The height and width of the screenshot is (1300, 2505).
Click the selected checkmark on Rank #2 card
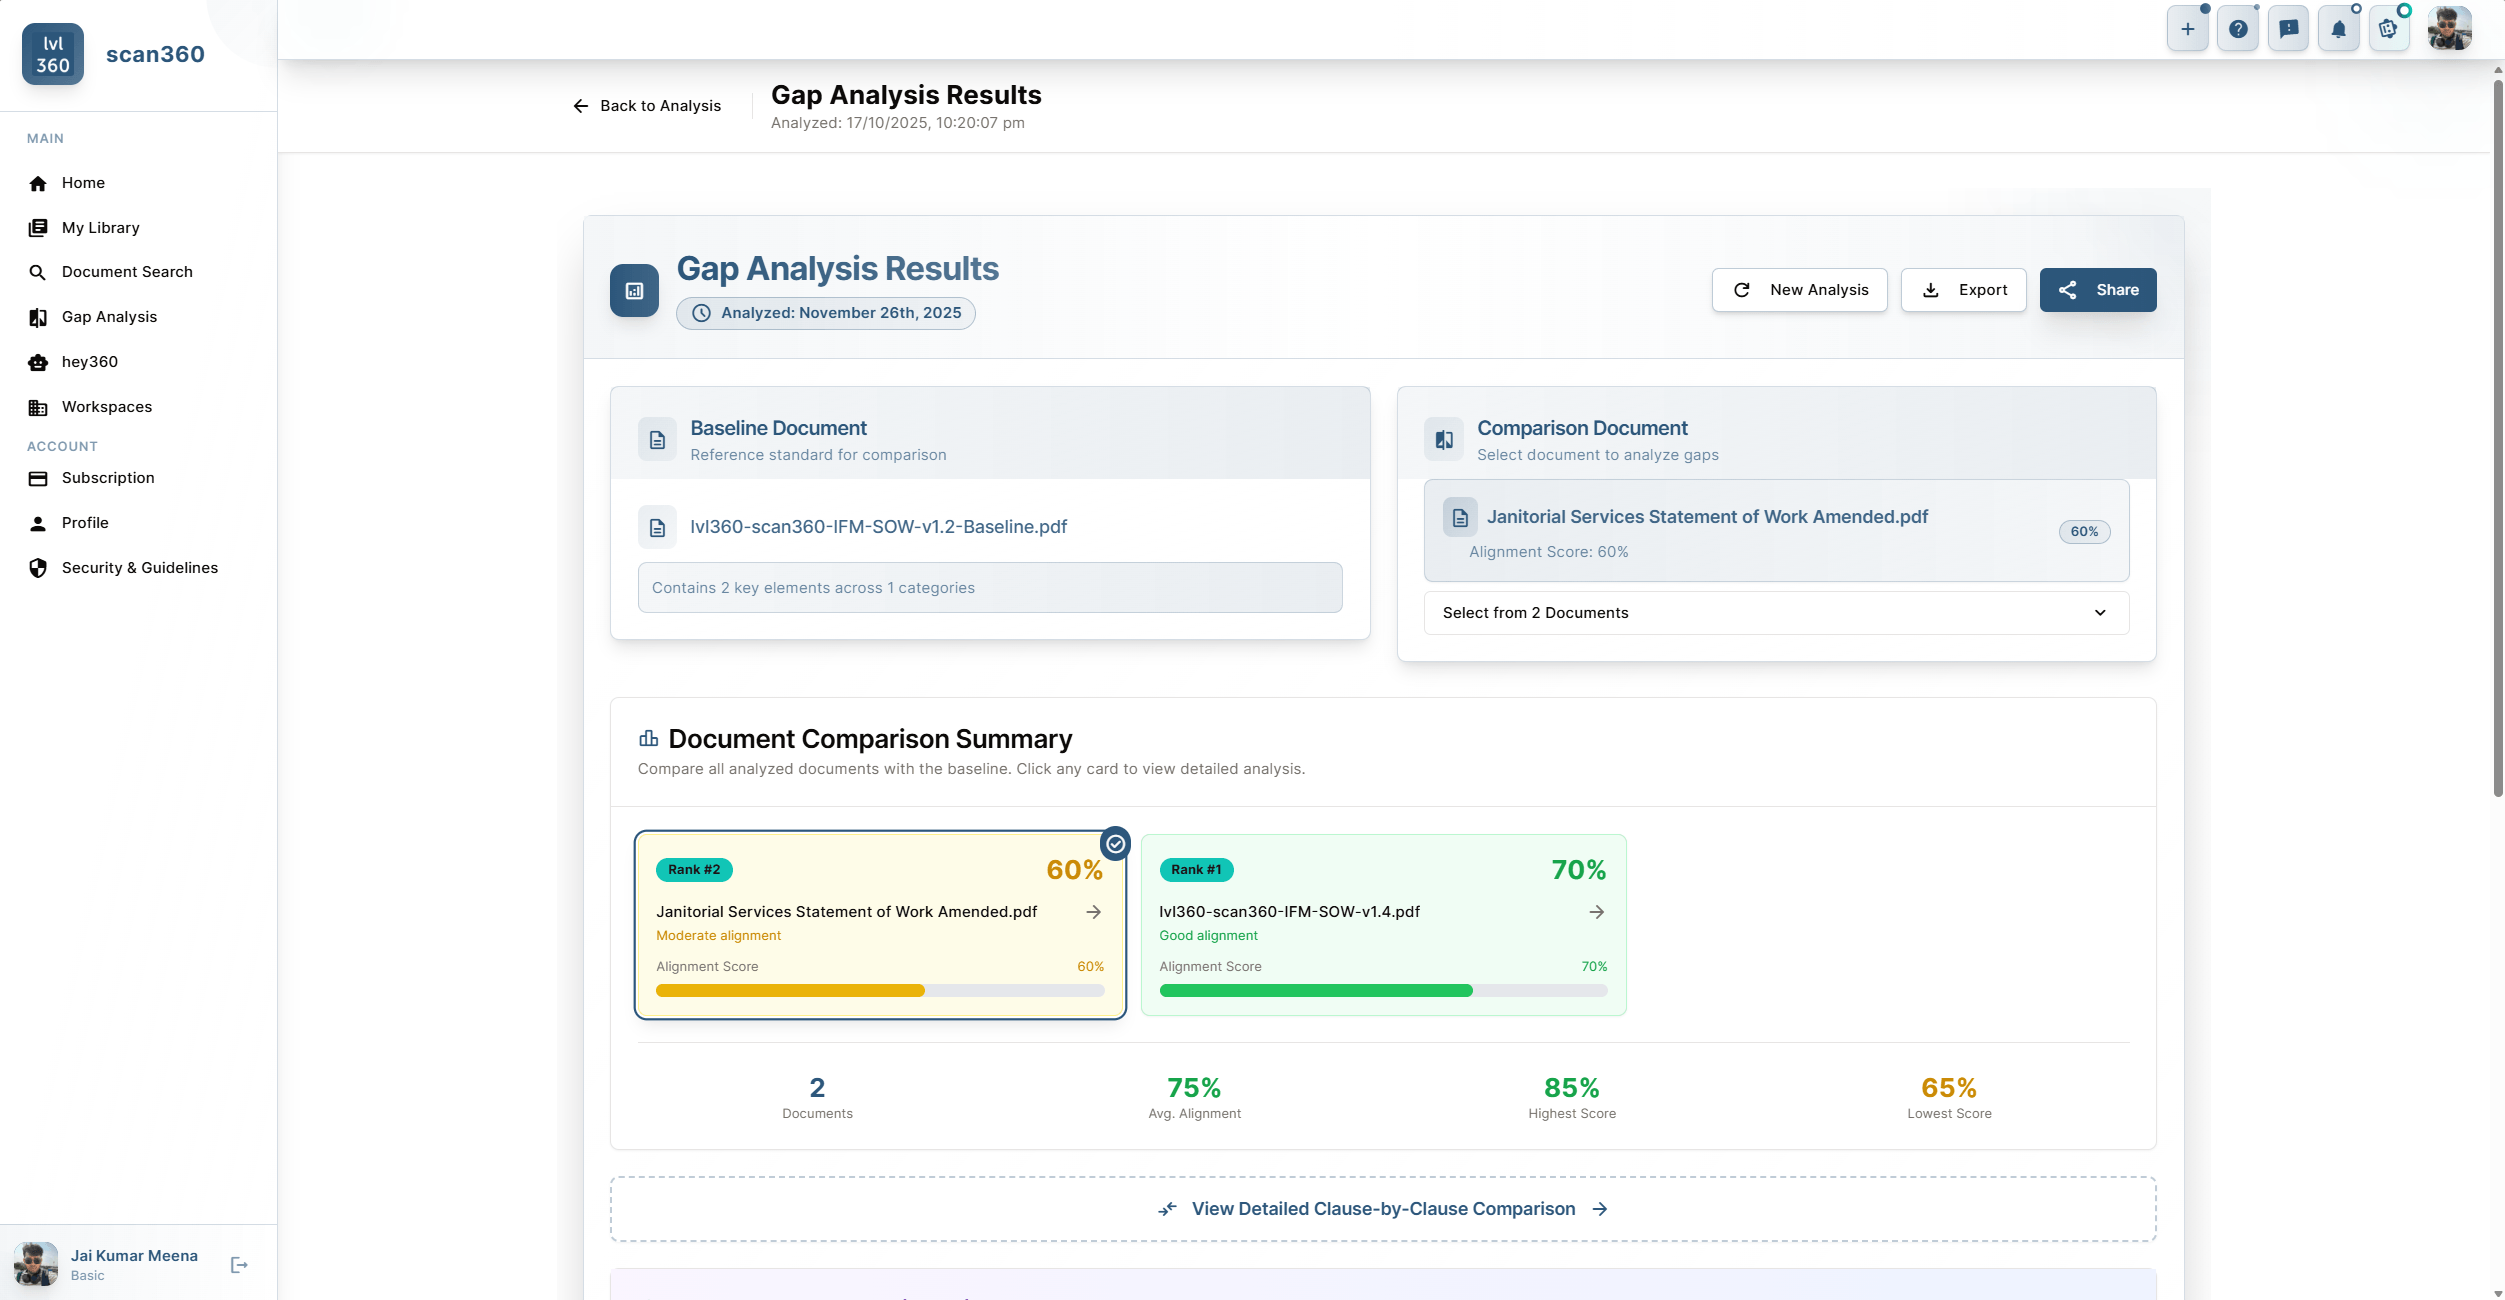(1115, 844)
